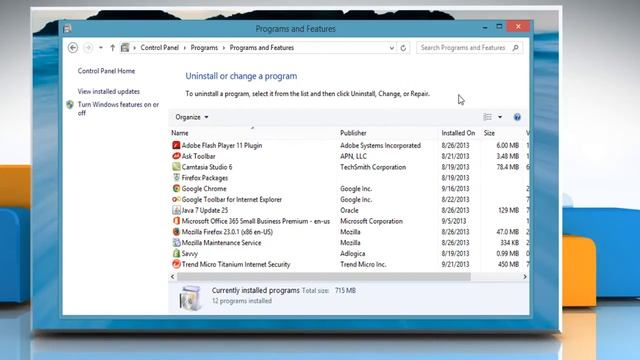Maximize the Programs and Features window
Image resolution: width=640 pixels, height=360 pixels.
click(x=499, y=27)
